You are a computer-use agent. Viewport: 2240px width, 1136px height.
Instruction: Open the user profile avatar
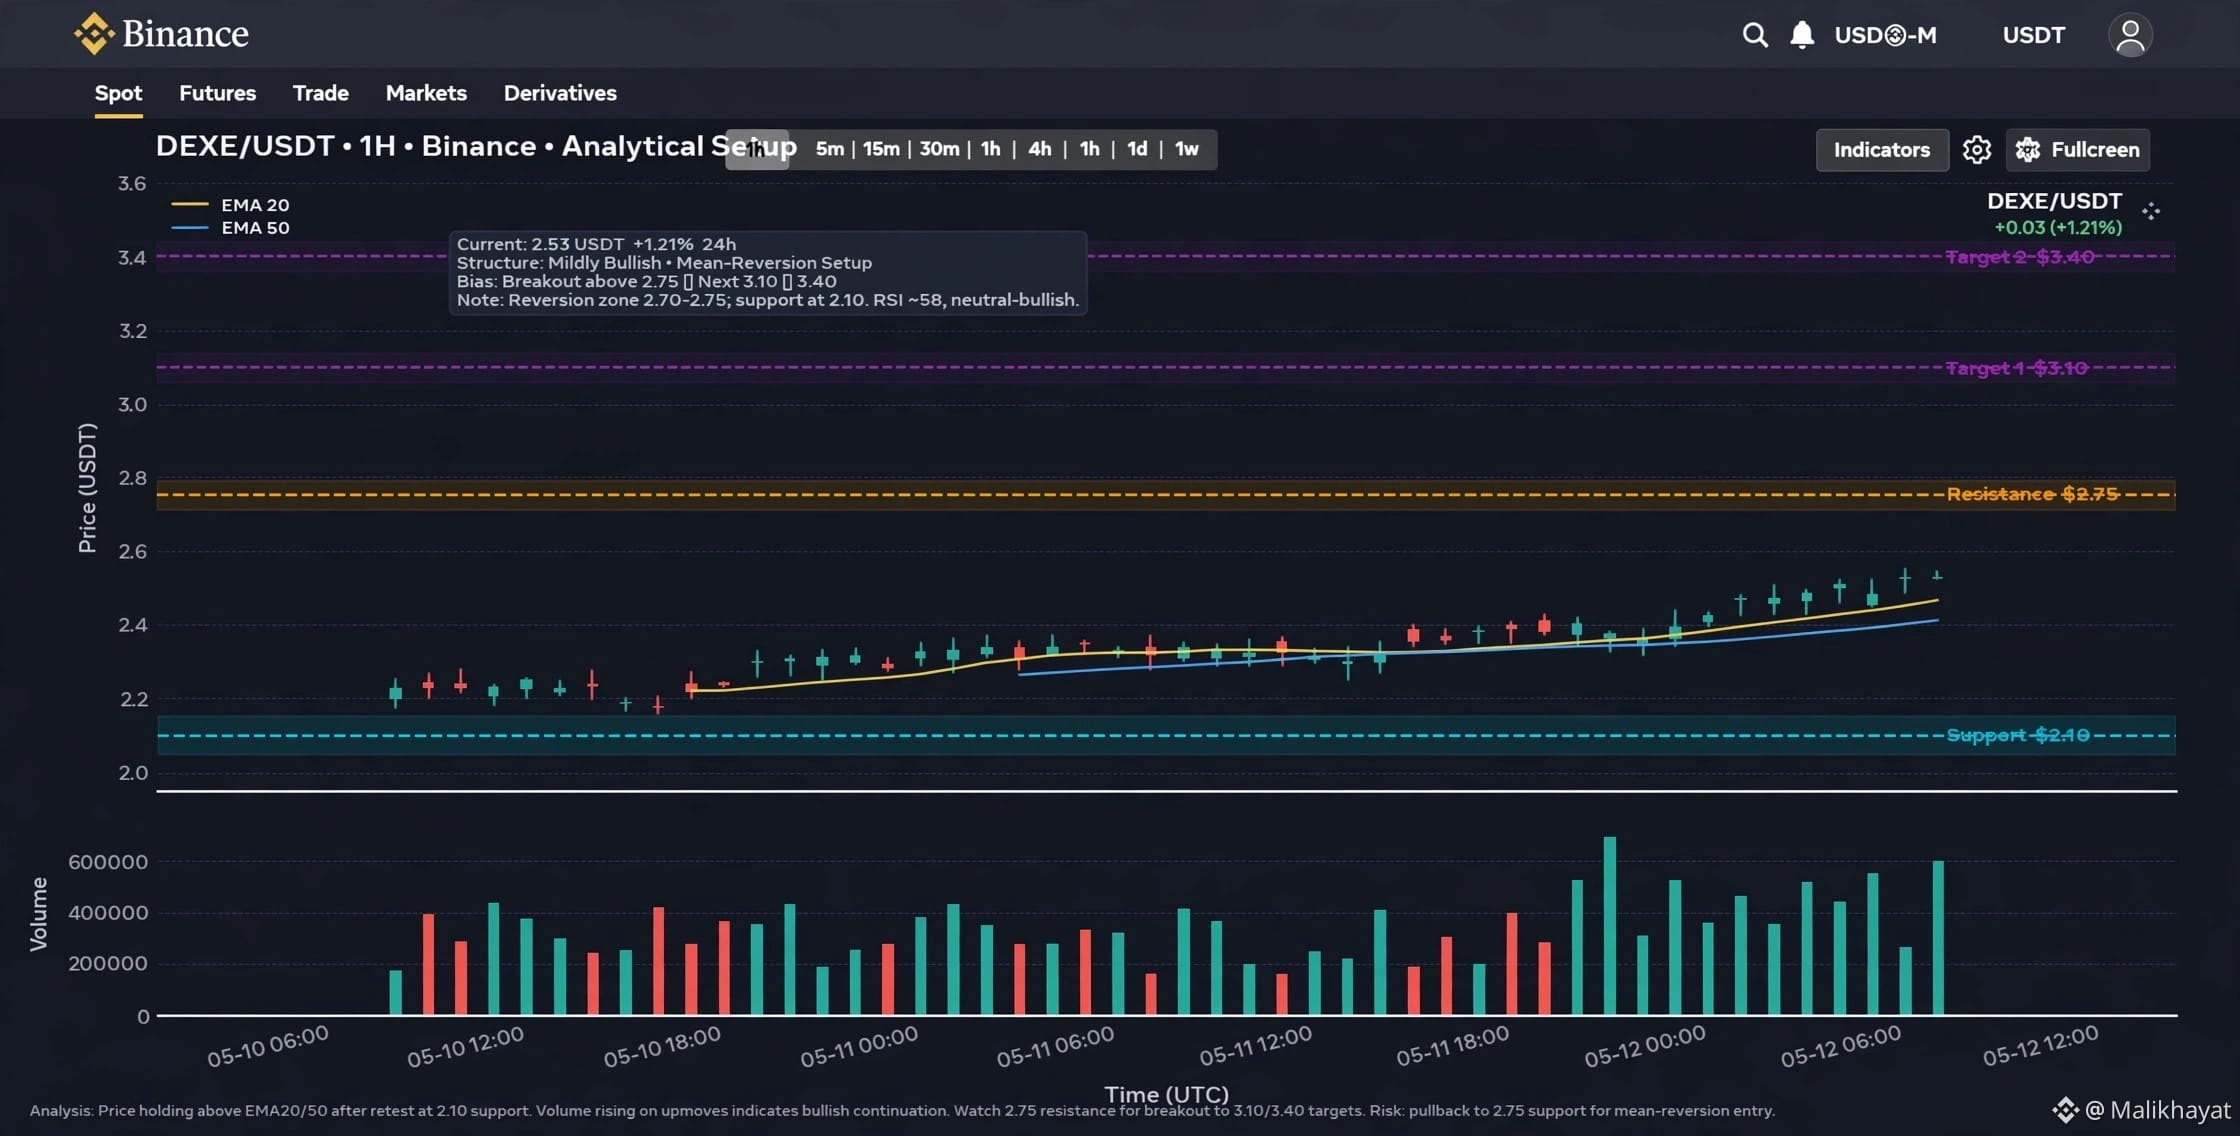click(x=2130, y=35)
